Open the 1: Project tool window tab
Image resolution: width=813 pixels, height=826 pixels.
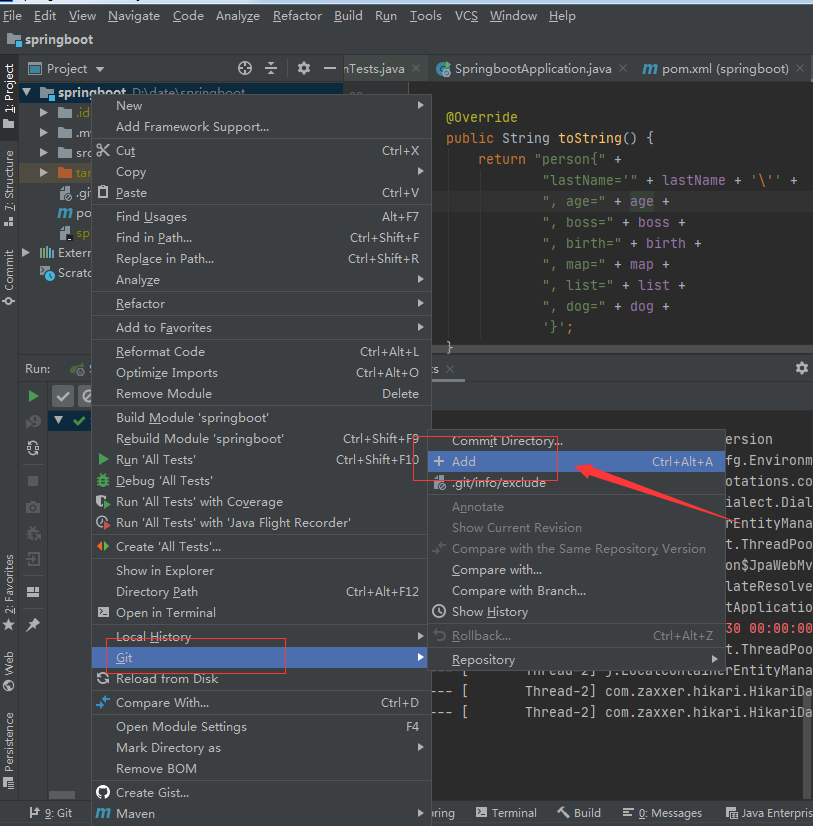(9, 96)
